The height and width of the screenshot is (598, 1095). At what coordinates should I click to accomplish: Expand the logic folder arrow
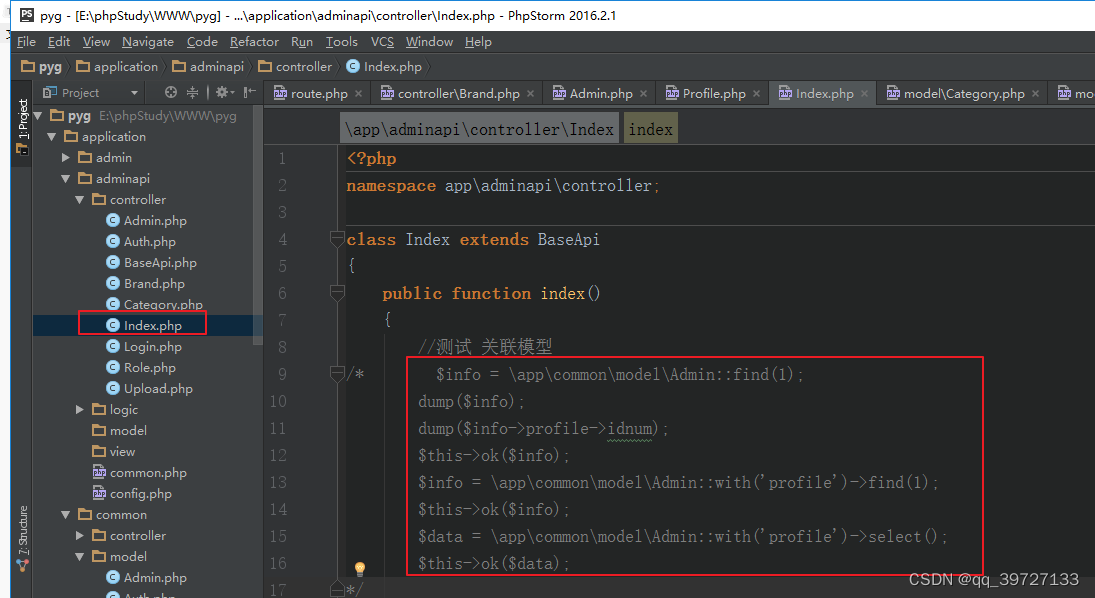point(80,409)
